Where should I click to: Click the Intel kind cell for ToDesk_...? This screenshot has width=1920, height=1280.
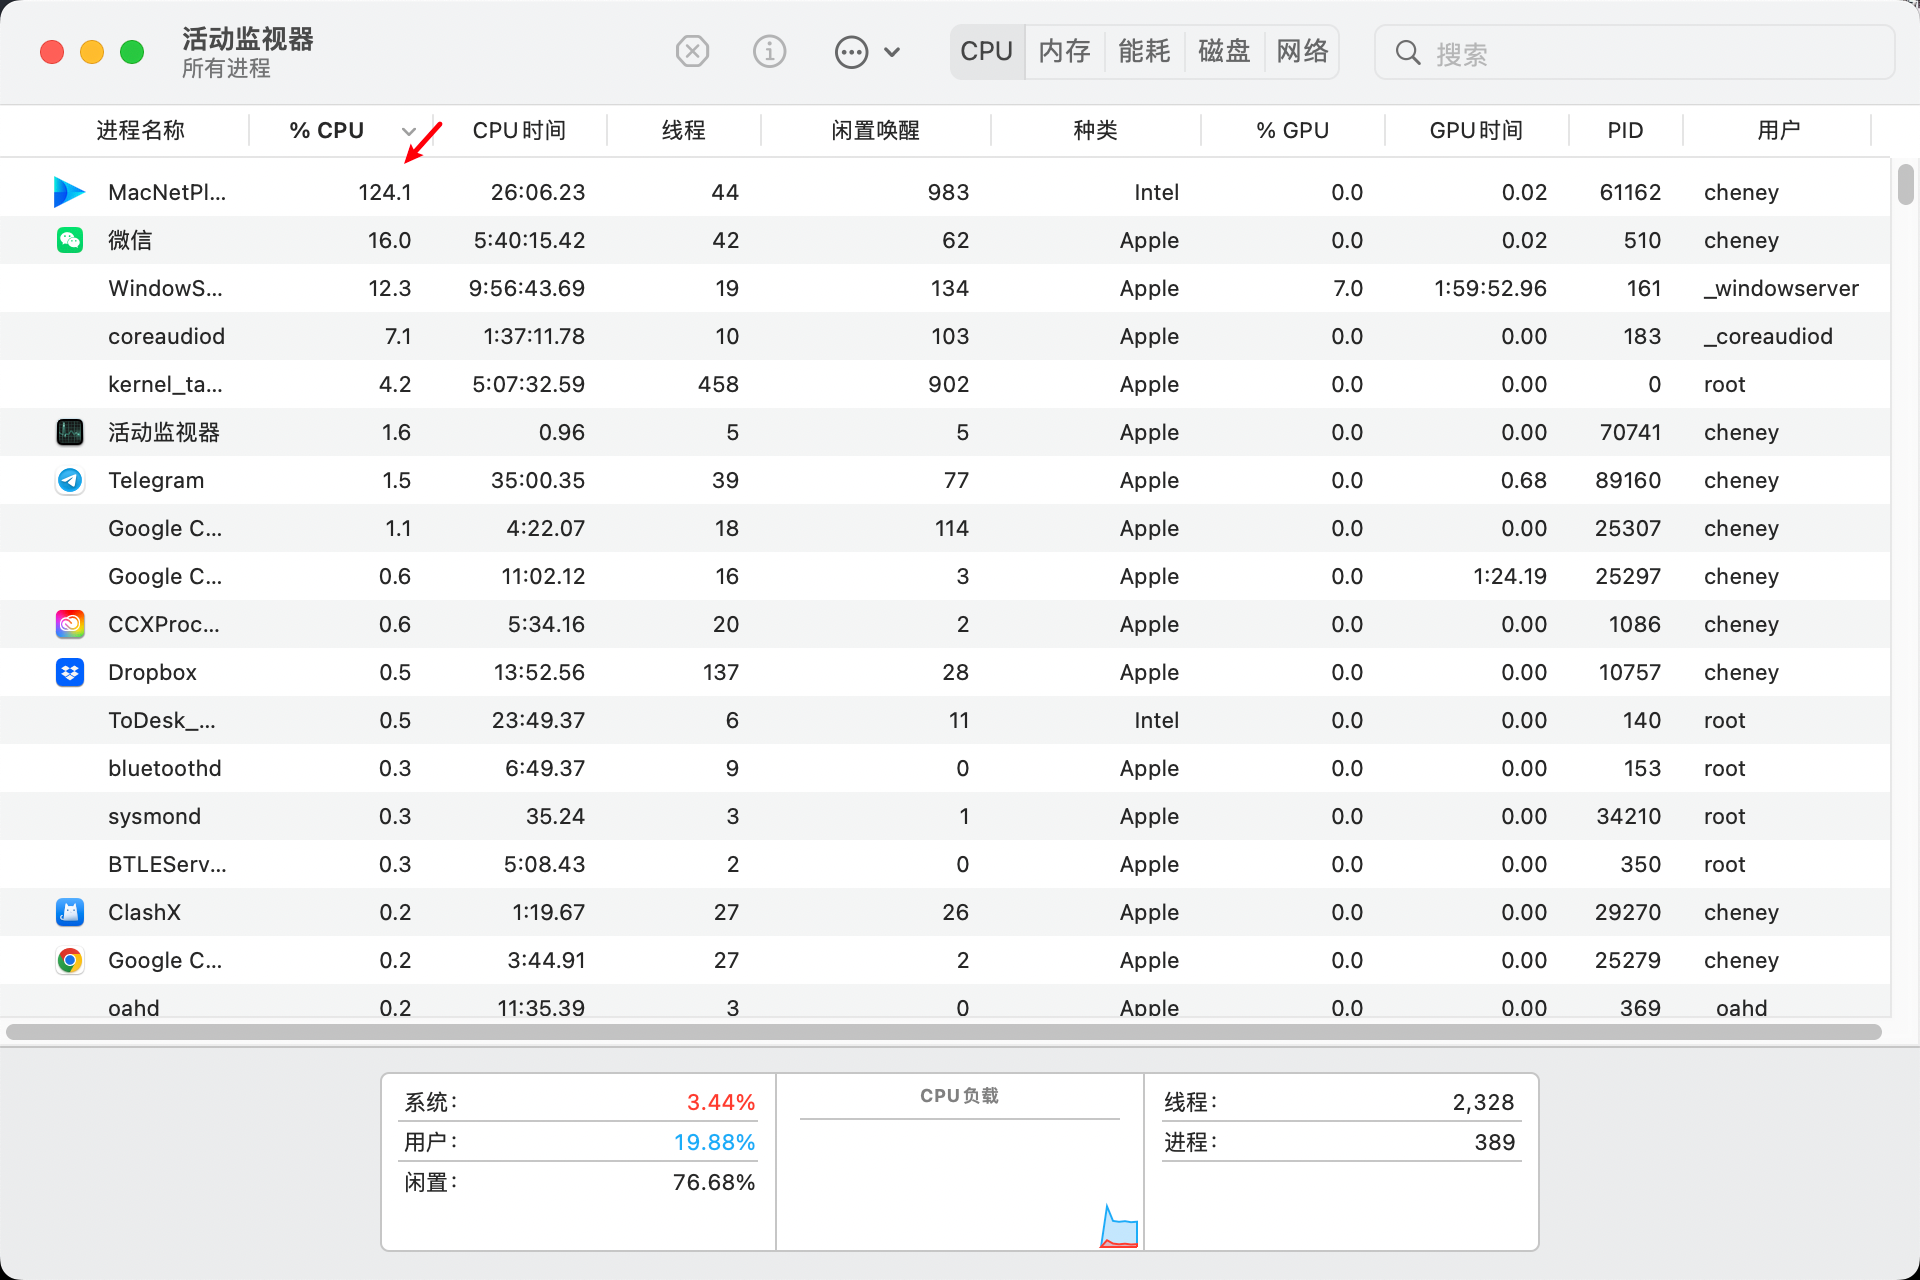[x=1157, y=720]
